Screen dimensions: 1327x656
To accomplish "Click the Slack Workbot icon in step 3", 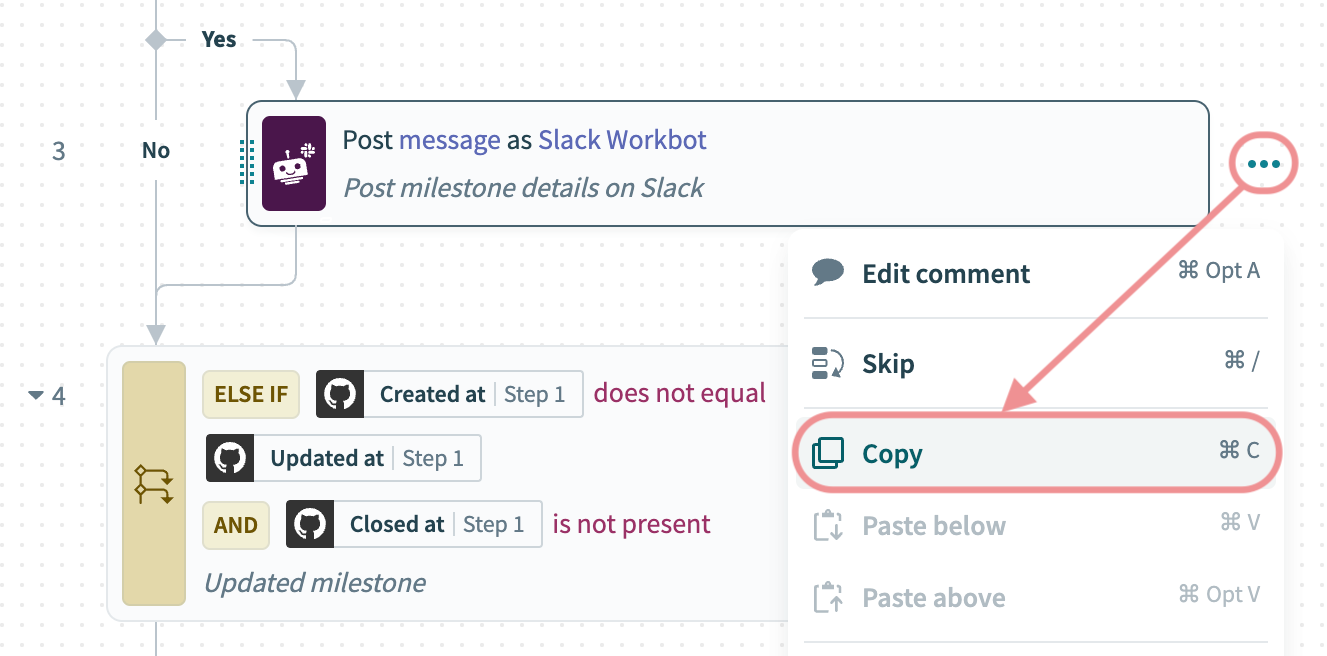I will [294, 163].
